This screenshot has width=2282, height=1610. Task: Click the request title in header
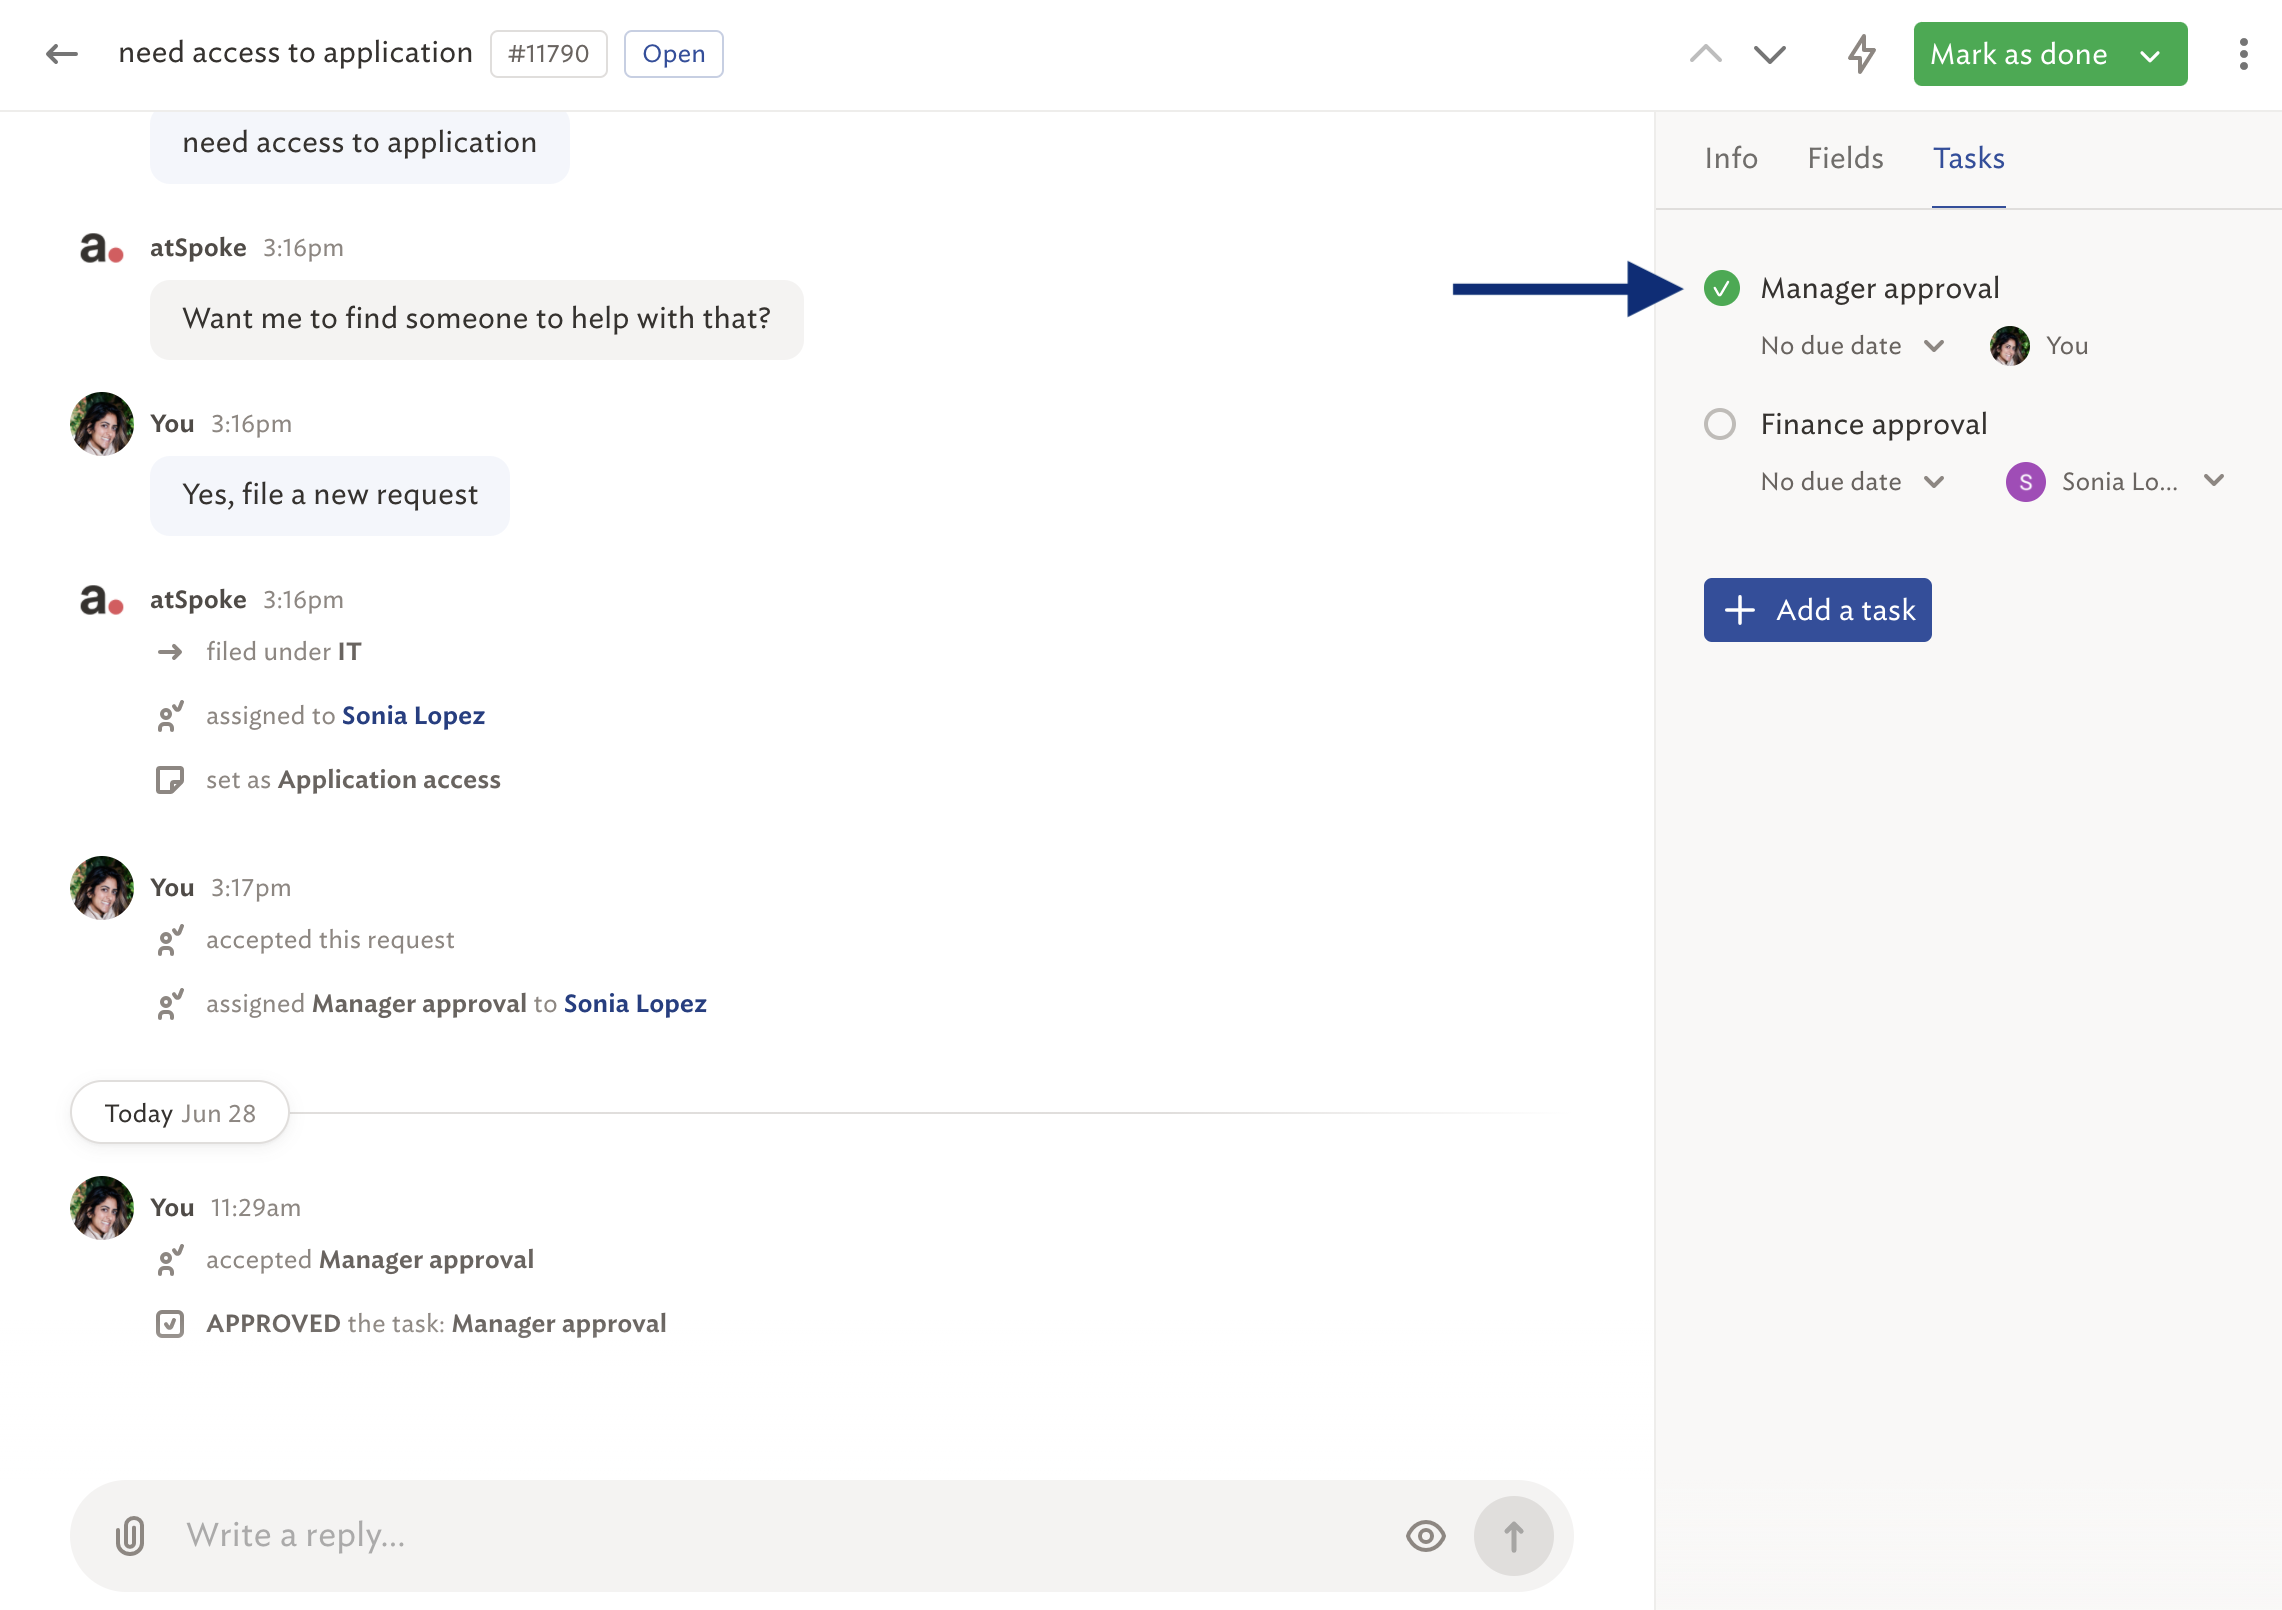point(295,53)
